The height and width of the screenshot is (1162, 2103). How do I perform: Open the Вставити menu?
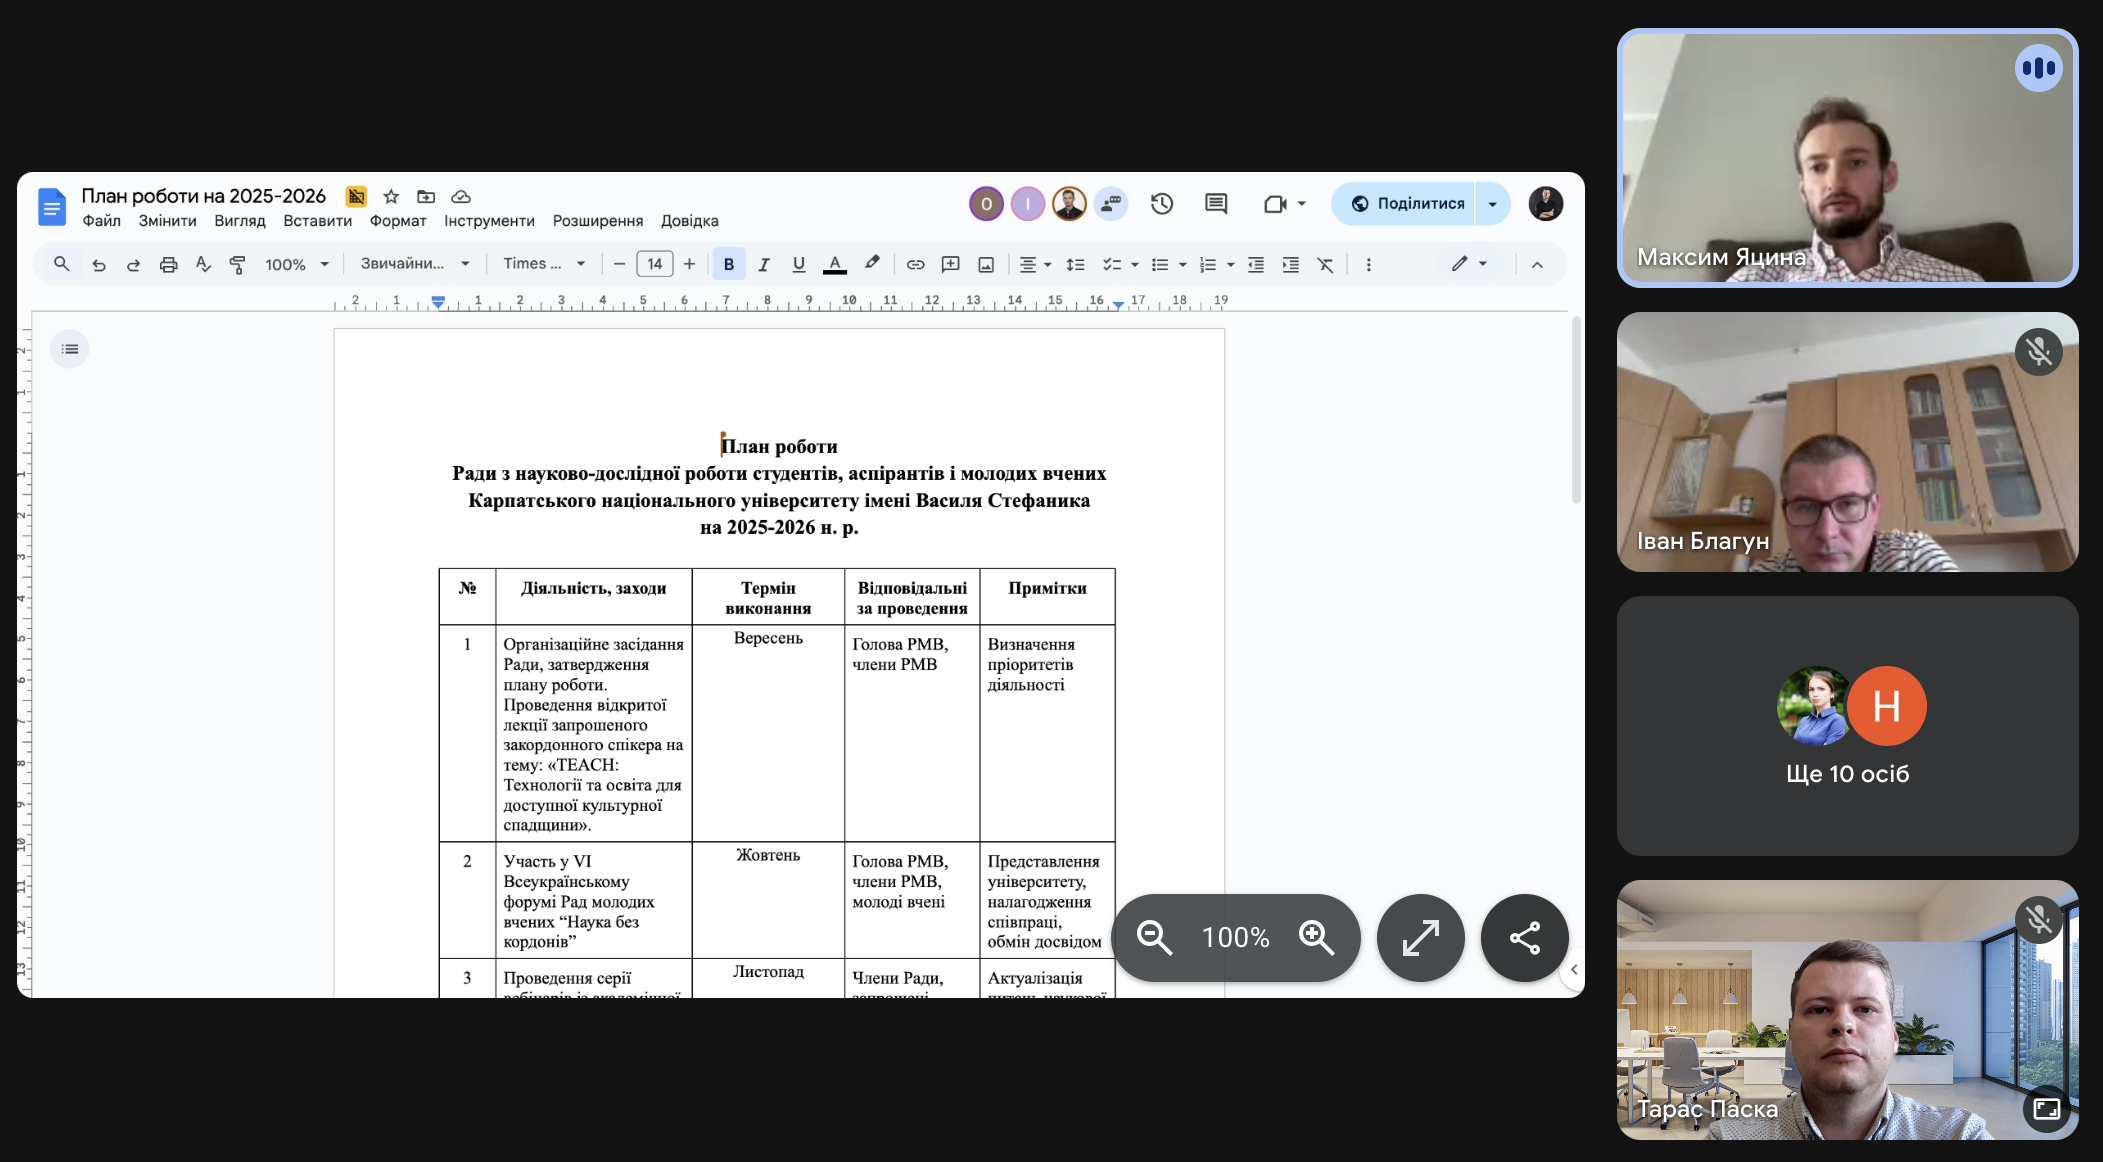coord(317,221)
